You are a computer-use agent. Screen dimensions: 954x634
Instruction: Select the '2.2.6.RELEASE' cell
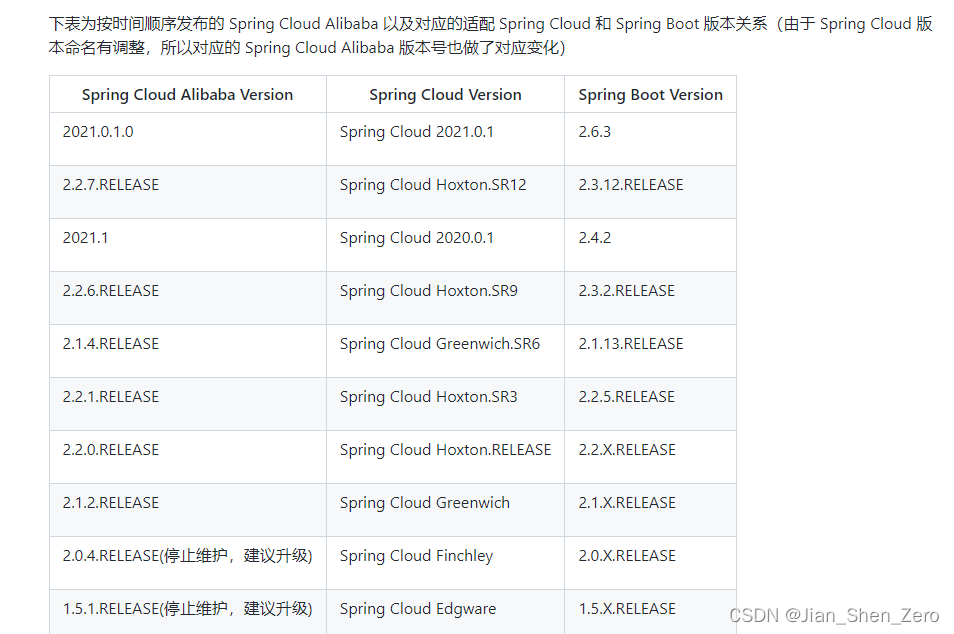187,298
